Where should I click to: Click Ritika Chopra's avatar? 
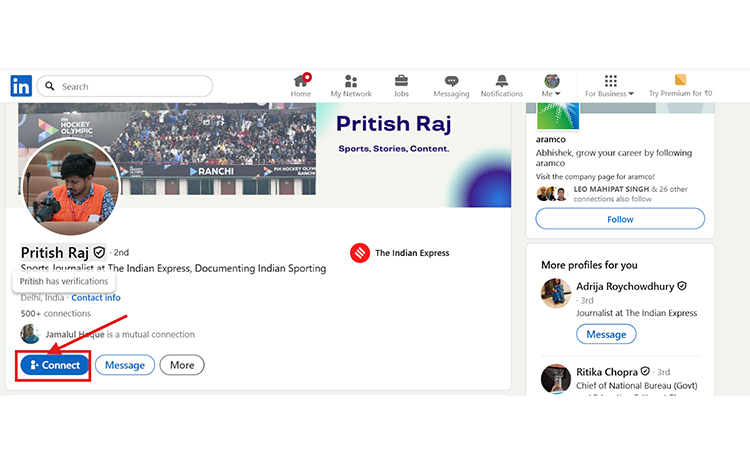(x=556, y=379)
